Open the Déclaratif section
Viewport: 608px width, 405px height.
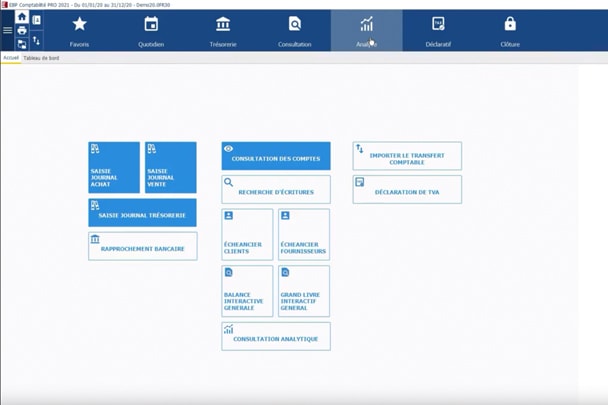[438, 30]
